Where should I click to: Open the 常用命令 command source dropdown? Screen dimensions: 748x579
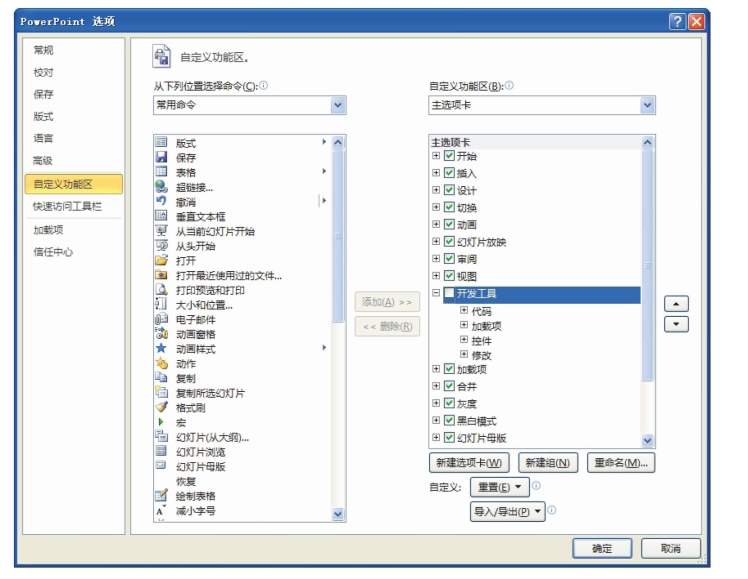coord(338,105)
